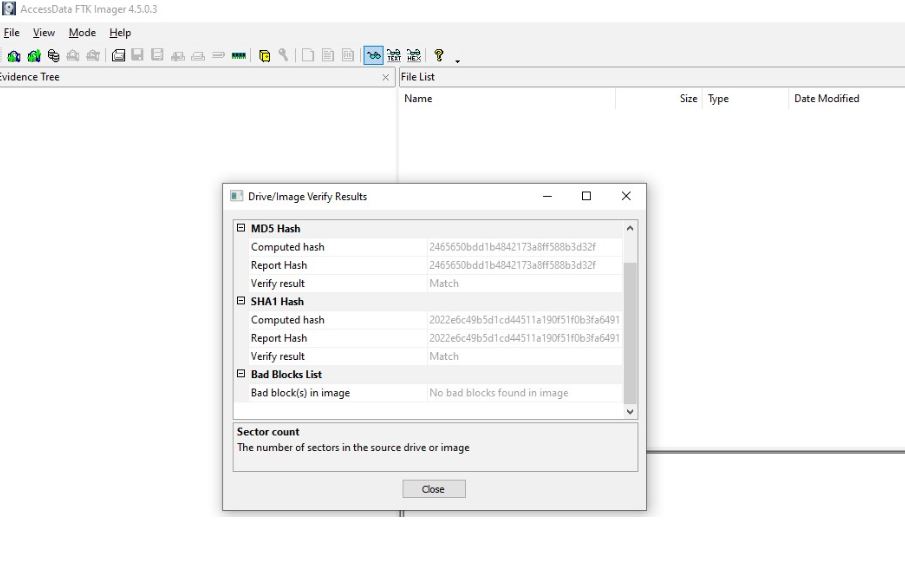
Task: Open toolbar options dropdown arrow
Action: pyautogui.click(x=458, y=61)
